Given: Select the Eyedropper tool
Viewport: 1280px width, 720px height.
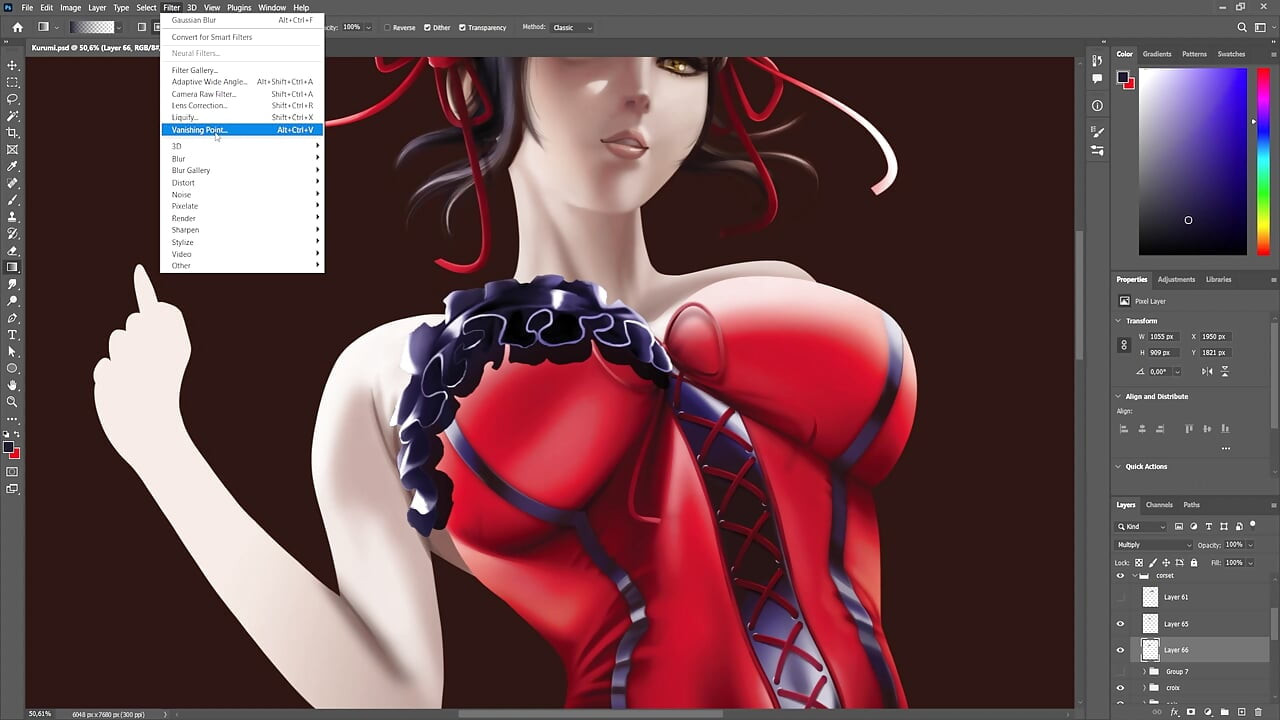Looking at the screenshot, I should click(13, 166).
